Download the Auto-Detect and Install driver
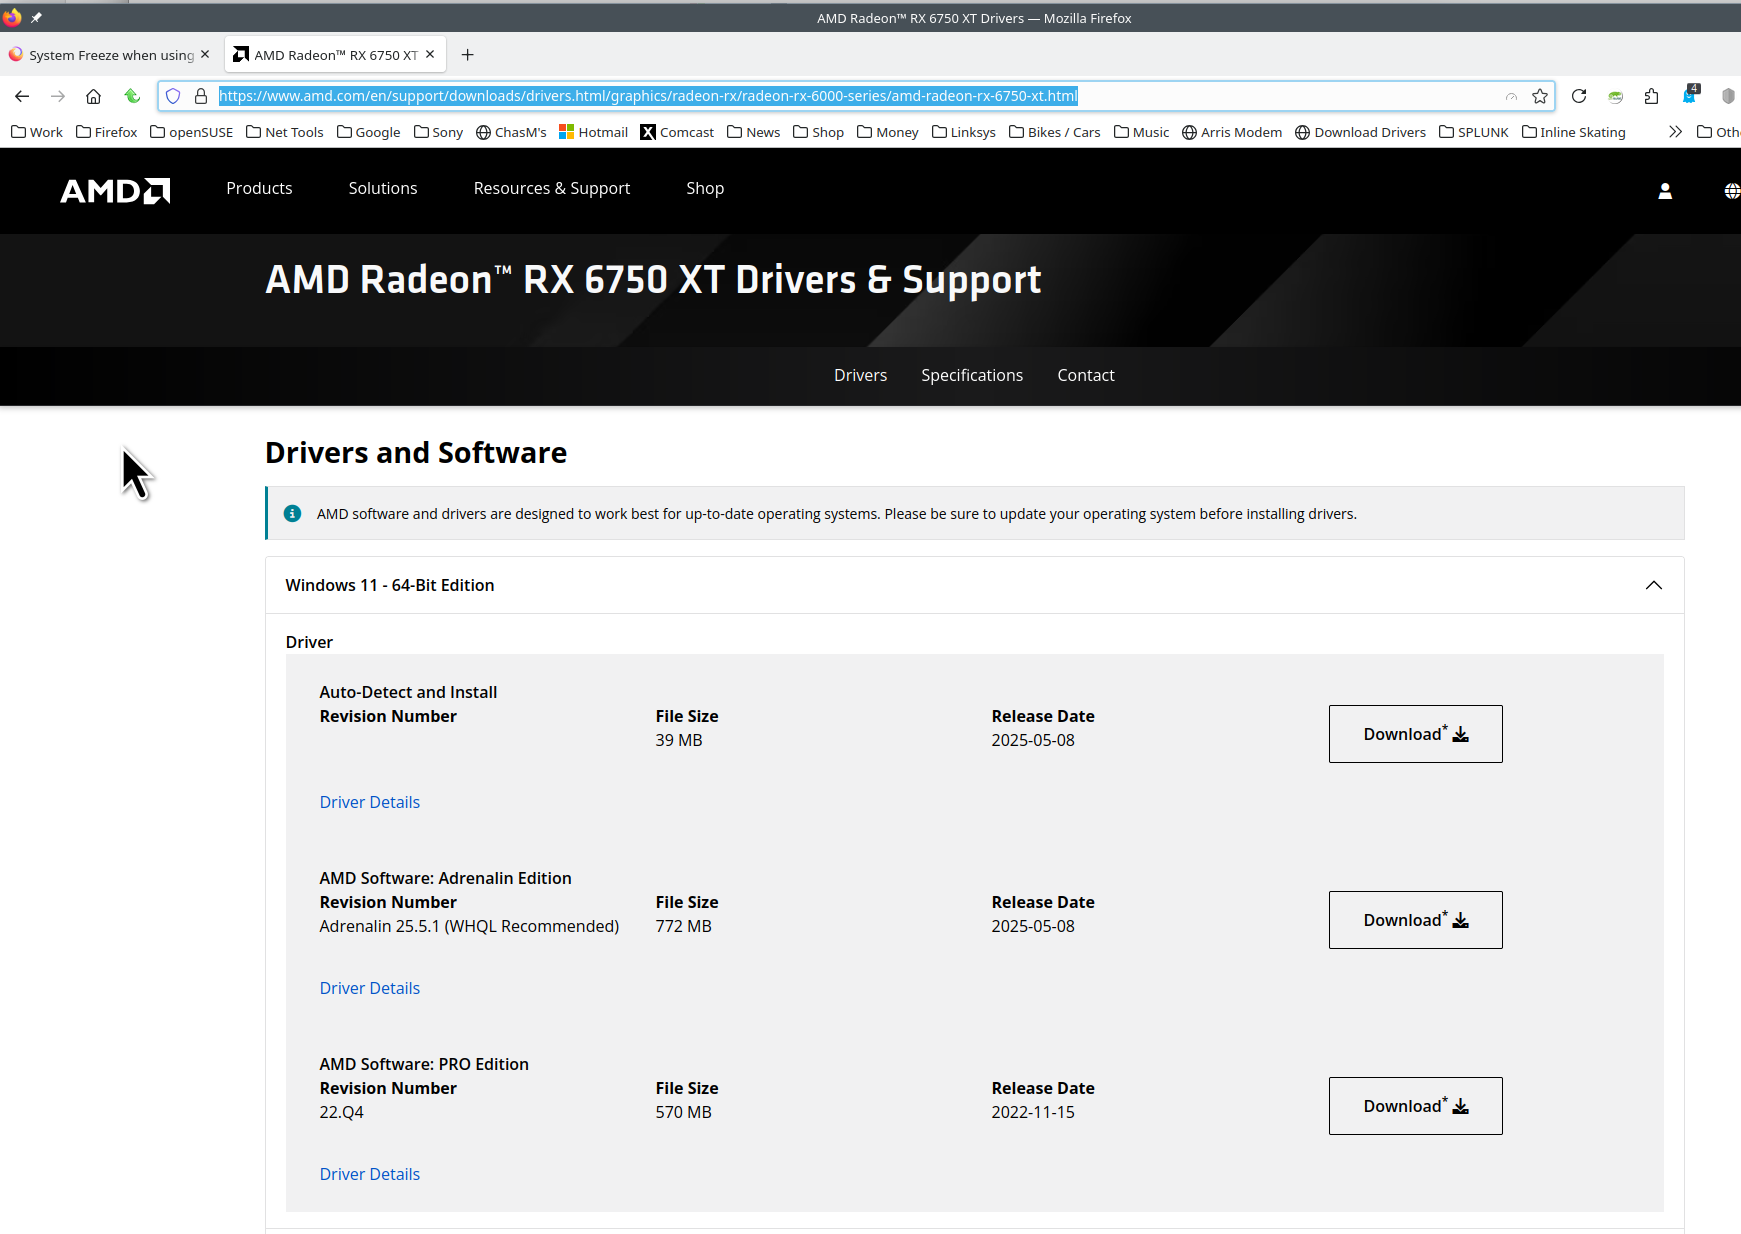The height and width of the screenshot is (1234, 1741). click(1415, 734)
